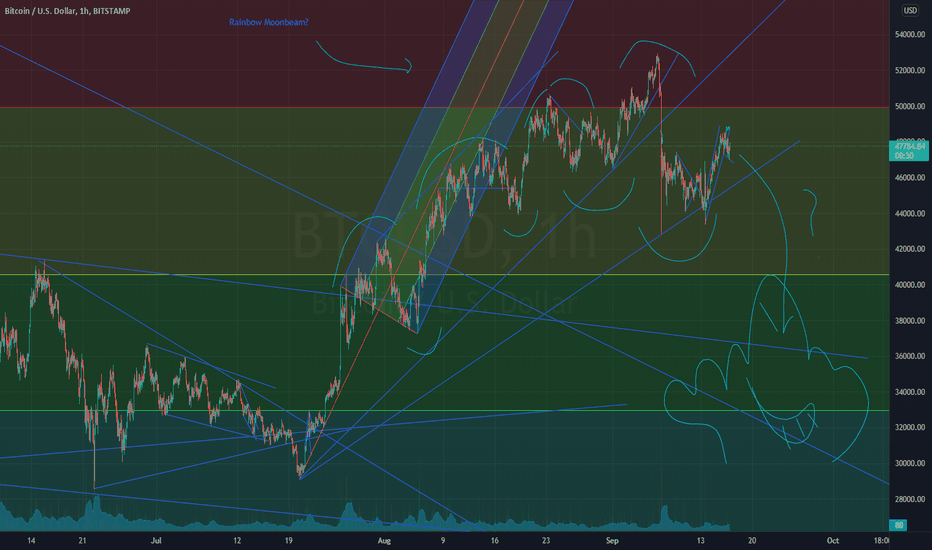The height and width of the screenshot is (550, 932).
Task: Click the 28000.00 price axis label
Action: click(909, 499)
